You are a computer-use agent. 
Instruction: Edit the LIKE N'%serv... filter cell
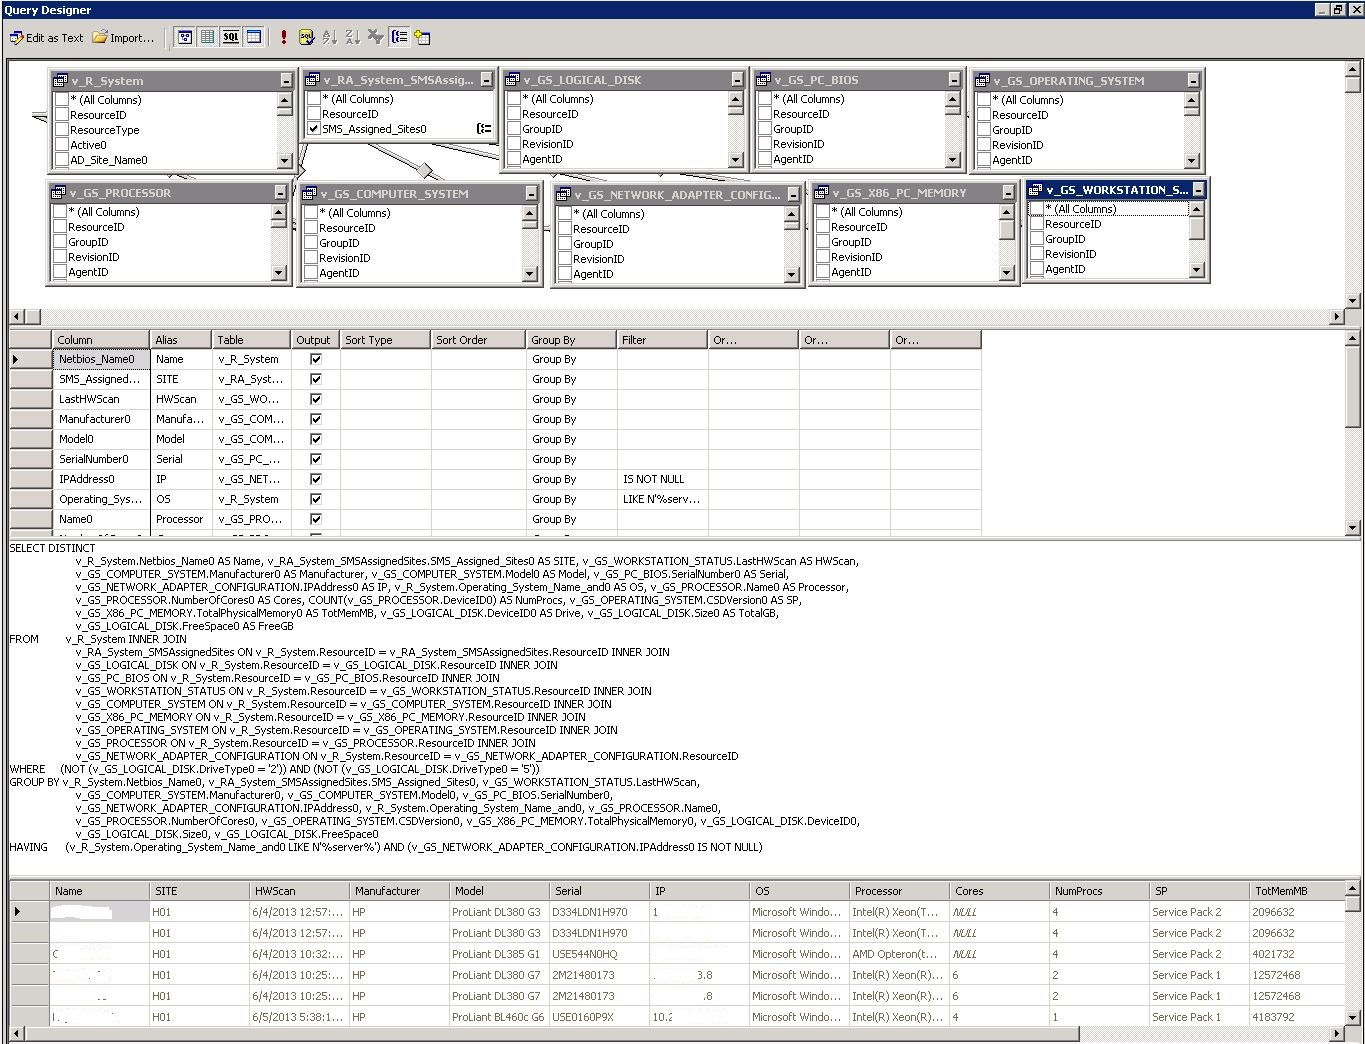point(662,499)
